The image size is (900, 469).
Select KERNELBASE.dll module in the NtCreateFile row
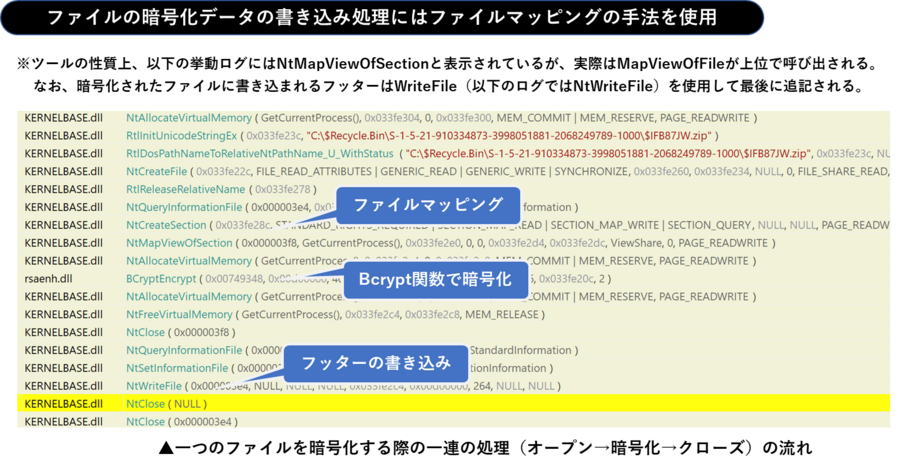click(63, 171)
